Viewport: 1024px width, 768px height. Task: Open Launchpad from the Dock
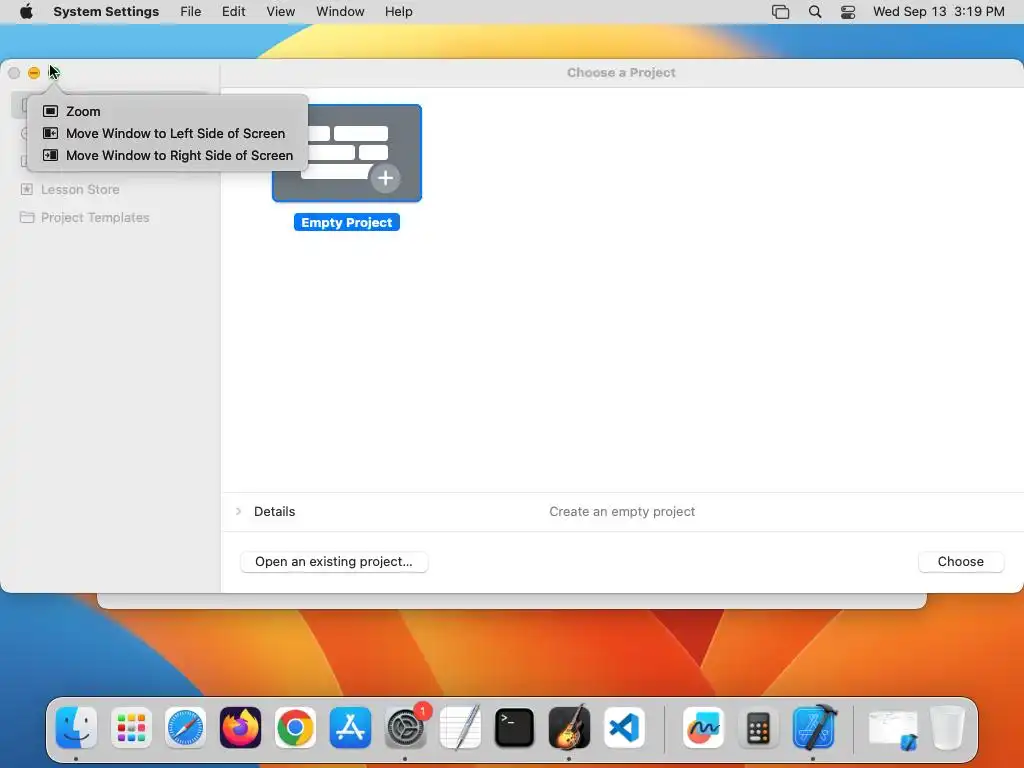[x=131, y=728]
